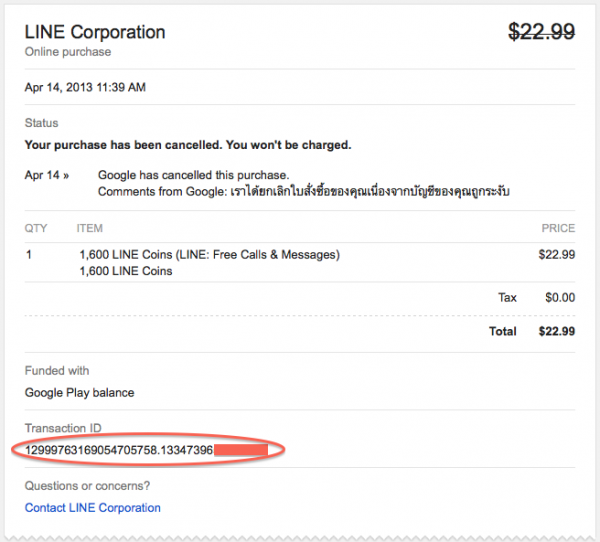Click the 'Funded with' label
This screenshot has height=542, width=600.
[x=59, y=371]
